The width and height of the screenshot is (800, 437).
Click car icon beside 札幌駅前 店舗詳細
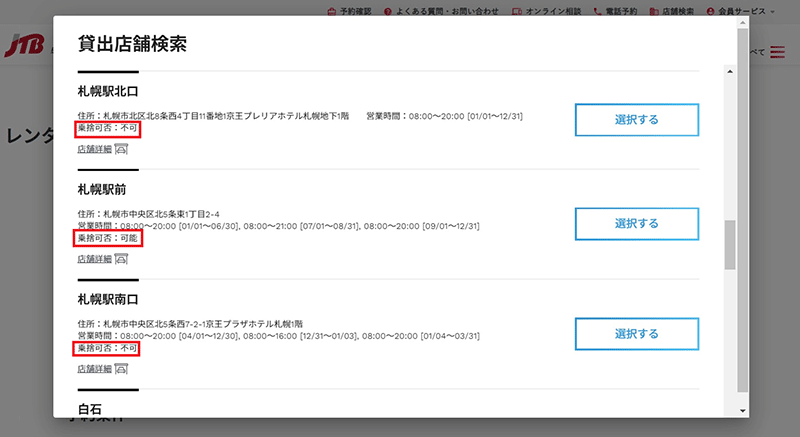tap(120, 258)
